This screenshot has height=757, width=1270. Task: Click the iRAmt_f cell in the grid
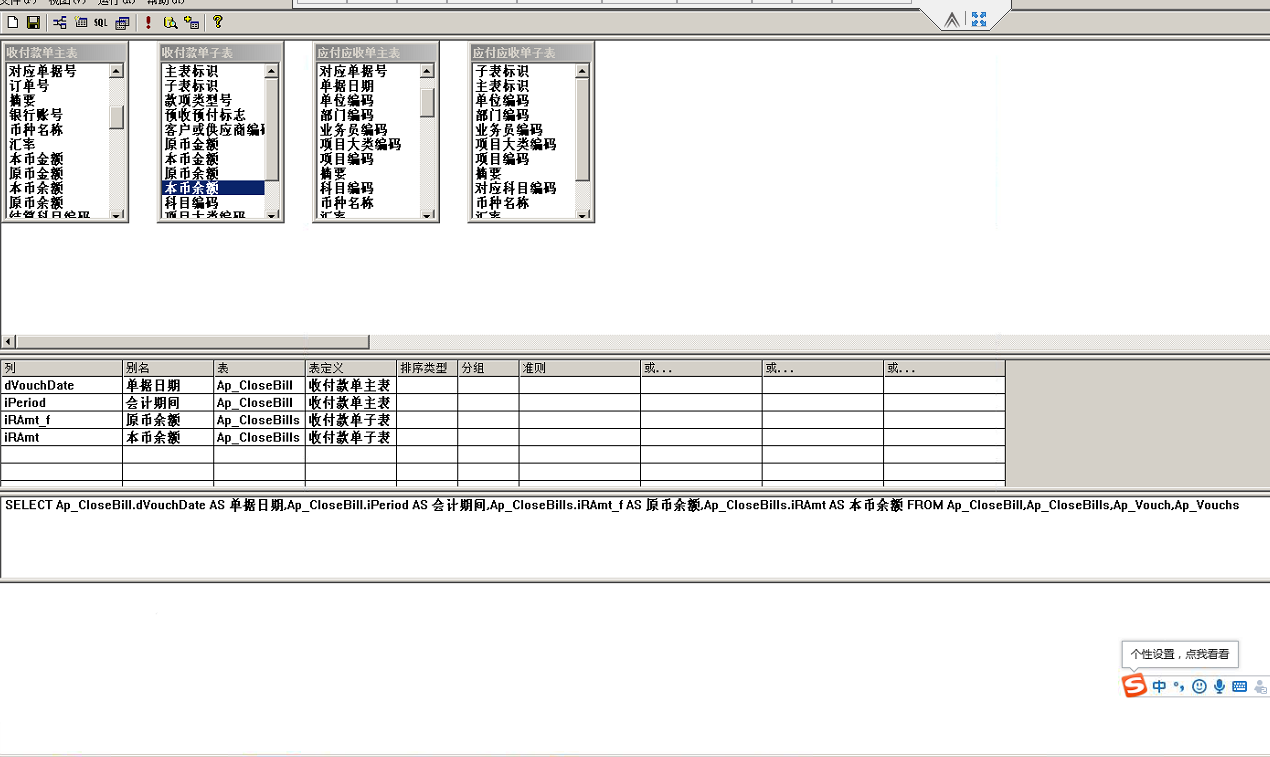61,420
